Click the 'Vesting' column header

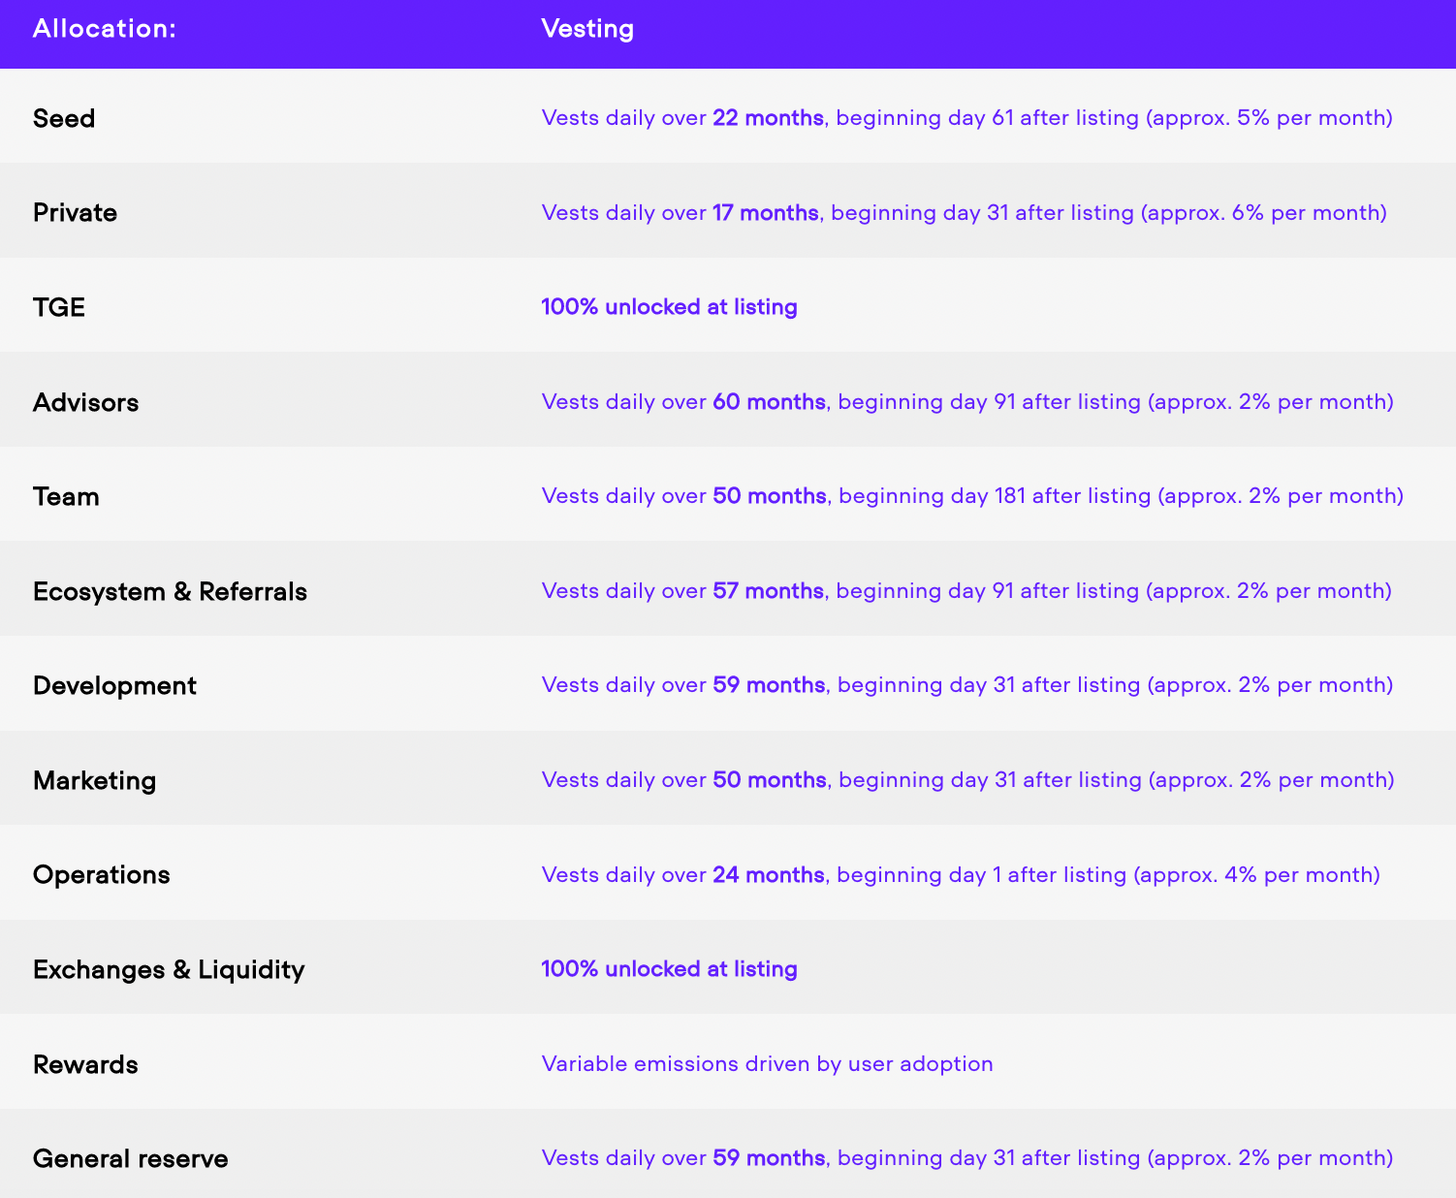(x=587, y=28)
